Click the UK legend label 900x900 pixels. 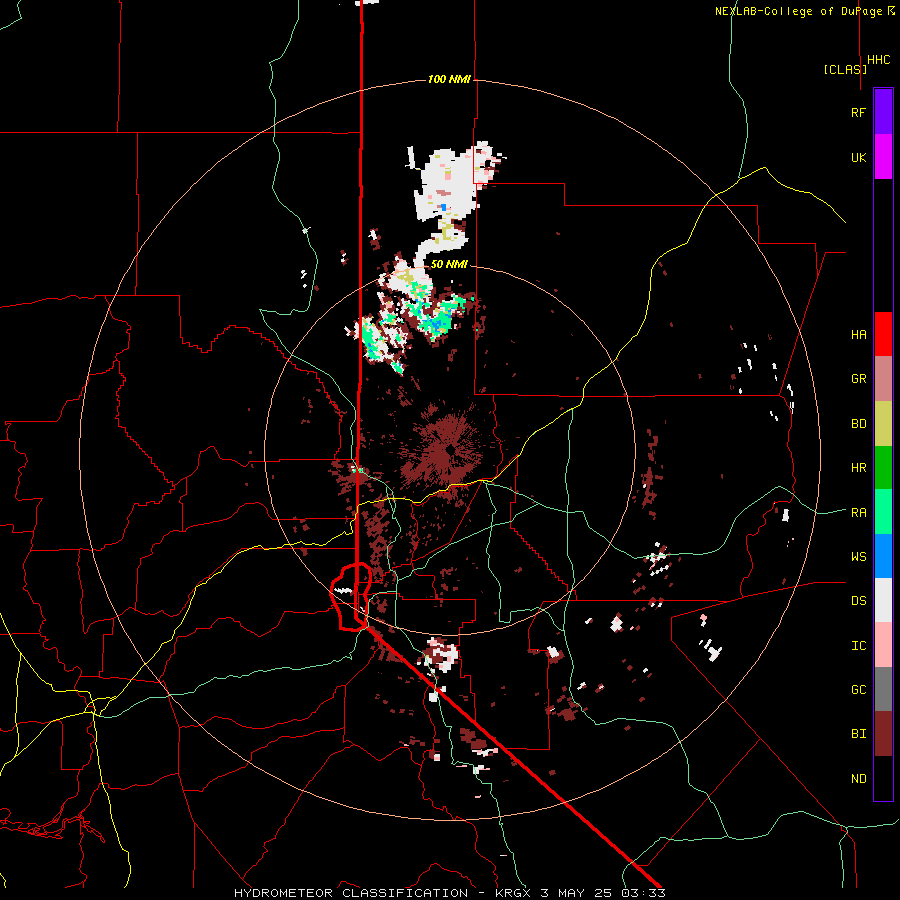(858, 157)
